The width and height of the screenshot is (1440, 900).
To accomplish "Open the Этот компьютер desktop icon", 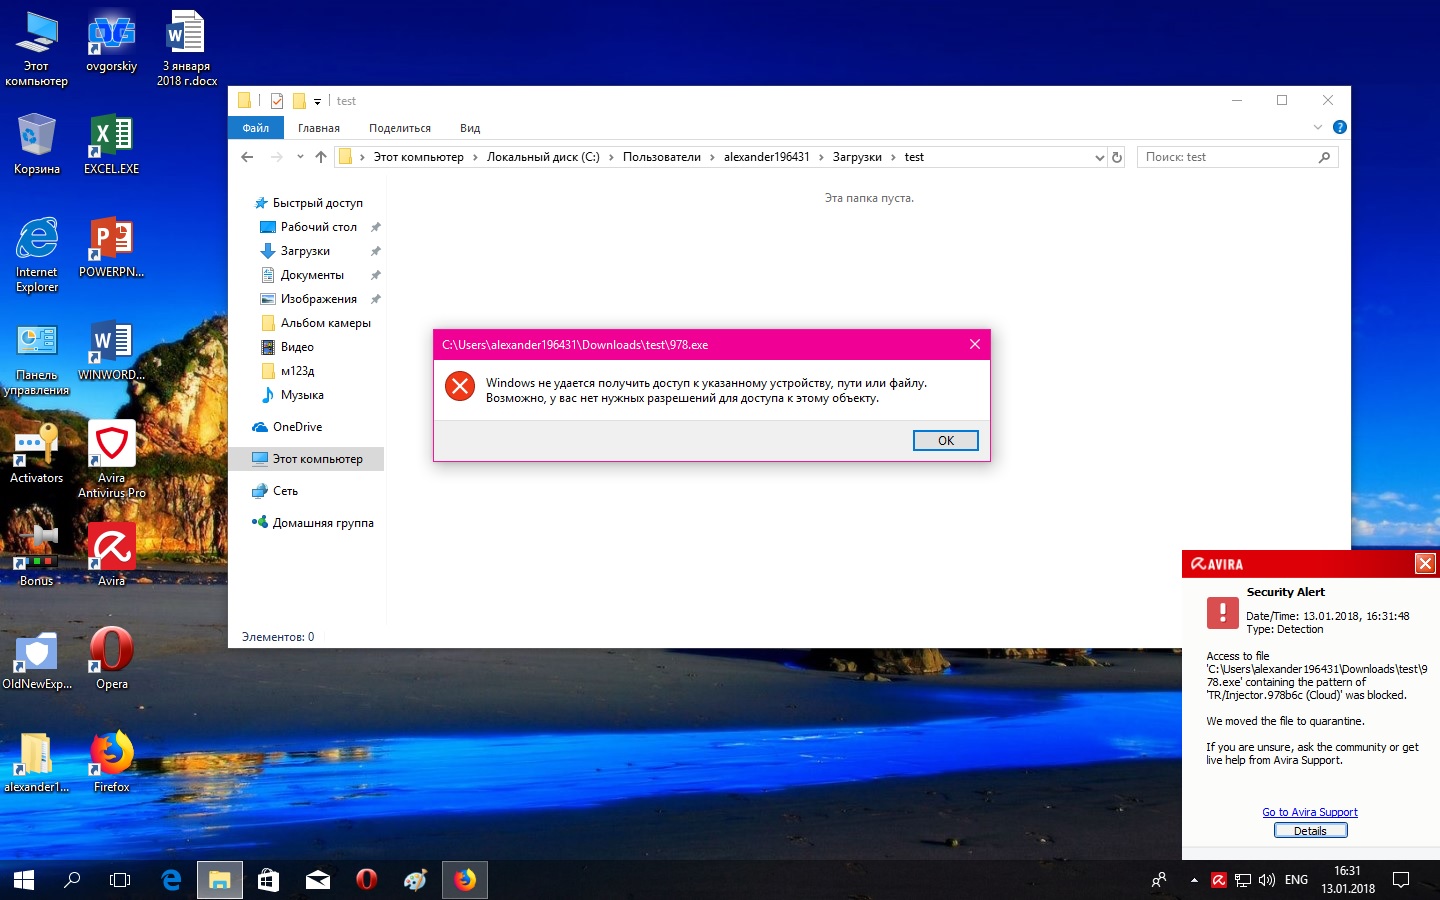I will [x=37, y=48].
